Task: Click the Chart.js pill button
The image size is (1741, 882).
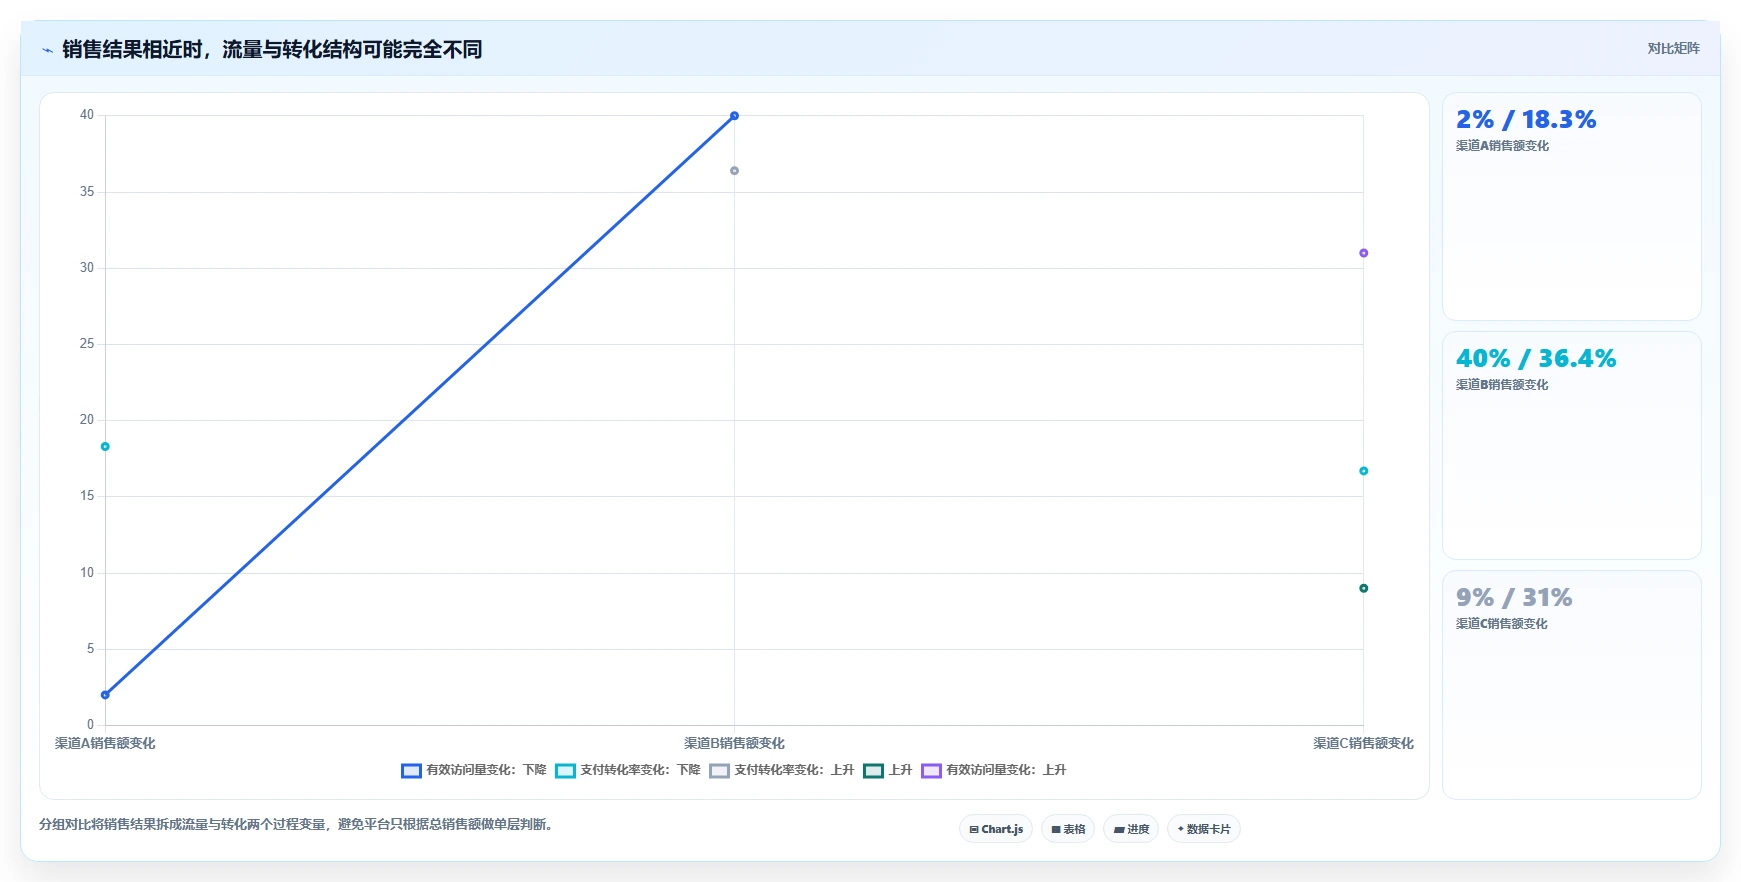Action: pyautogui.click(x=996, y=829)
